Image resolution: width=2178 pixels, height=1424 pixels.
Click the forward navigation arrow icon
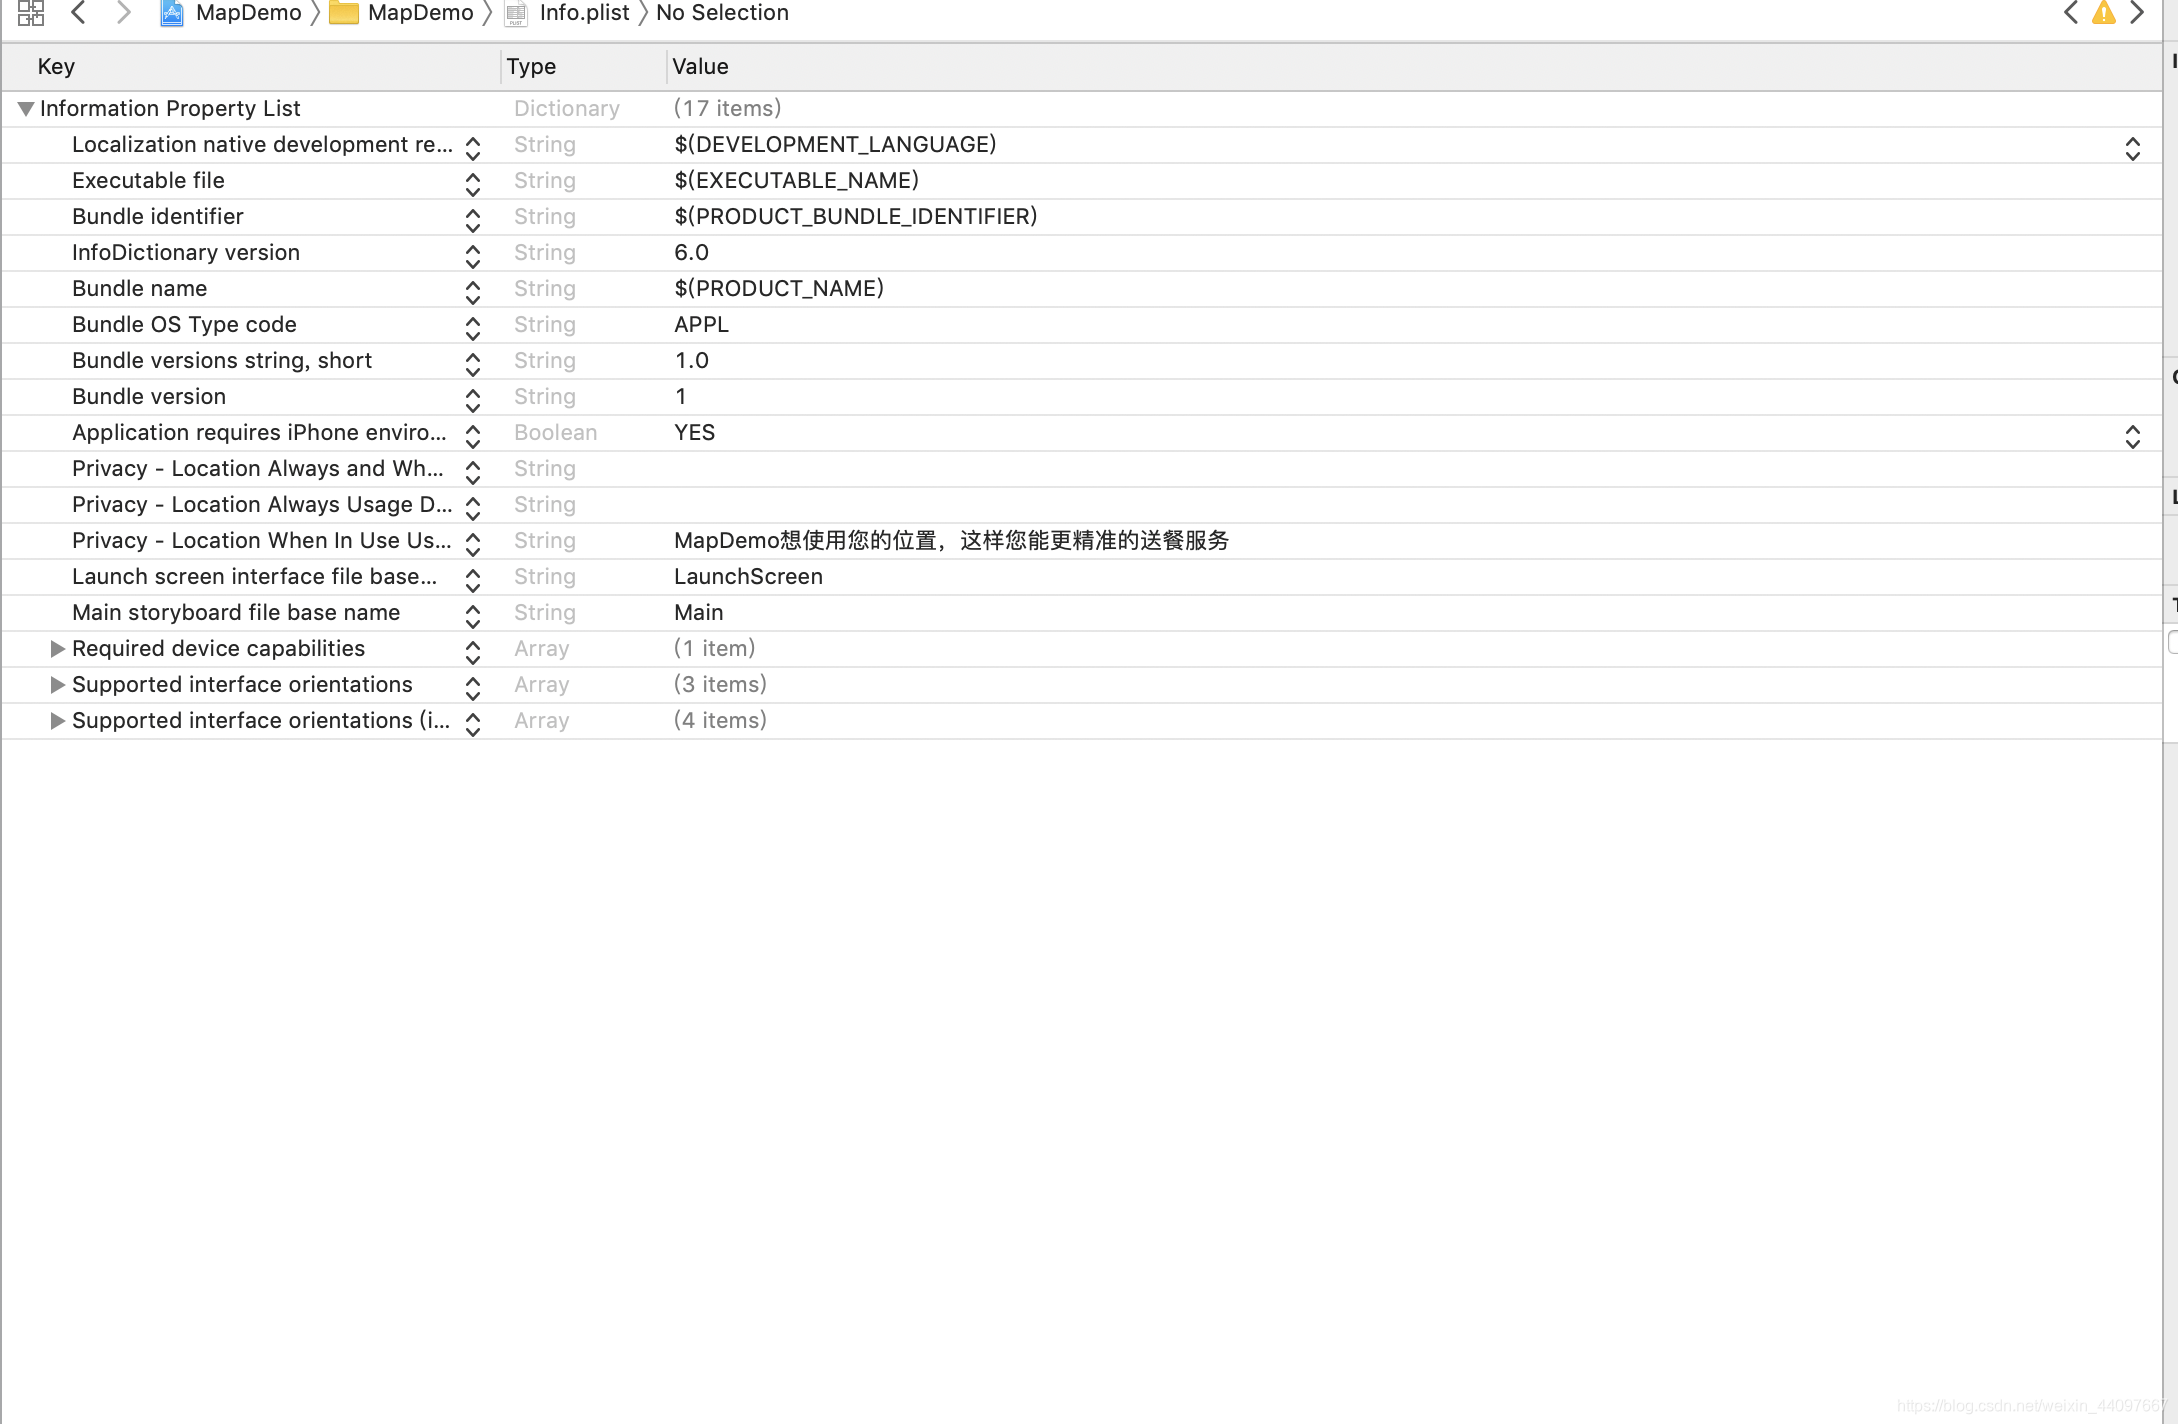(122, 13)
